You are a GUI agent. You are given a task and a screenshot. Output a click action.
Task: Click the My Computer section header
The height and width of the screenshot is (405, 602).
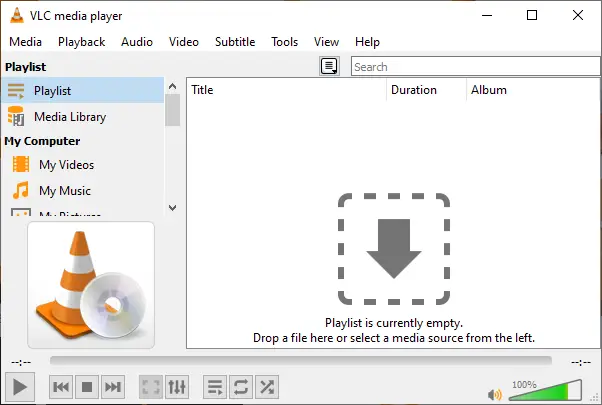[42, 141]
